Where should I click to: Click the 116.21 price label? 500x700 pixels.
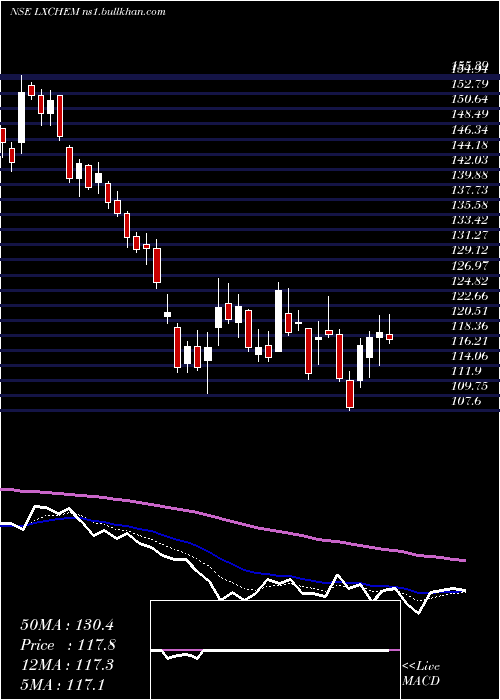point(470,342)
